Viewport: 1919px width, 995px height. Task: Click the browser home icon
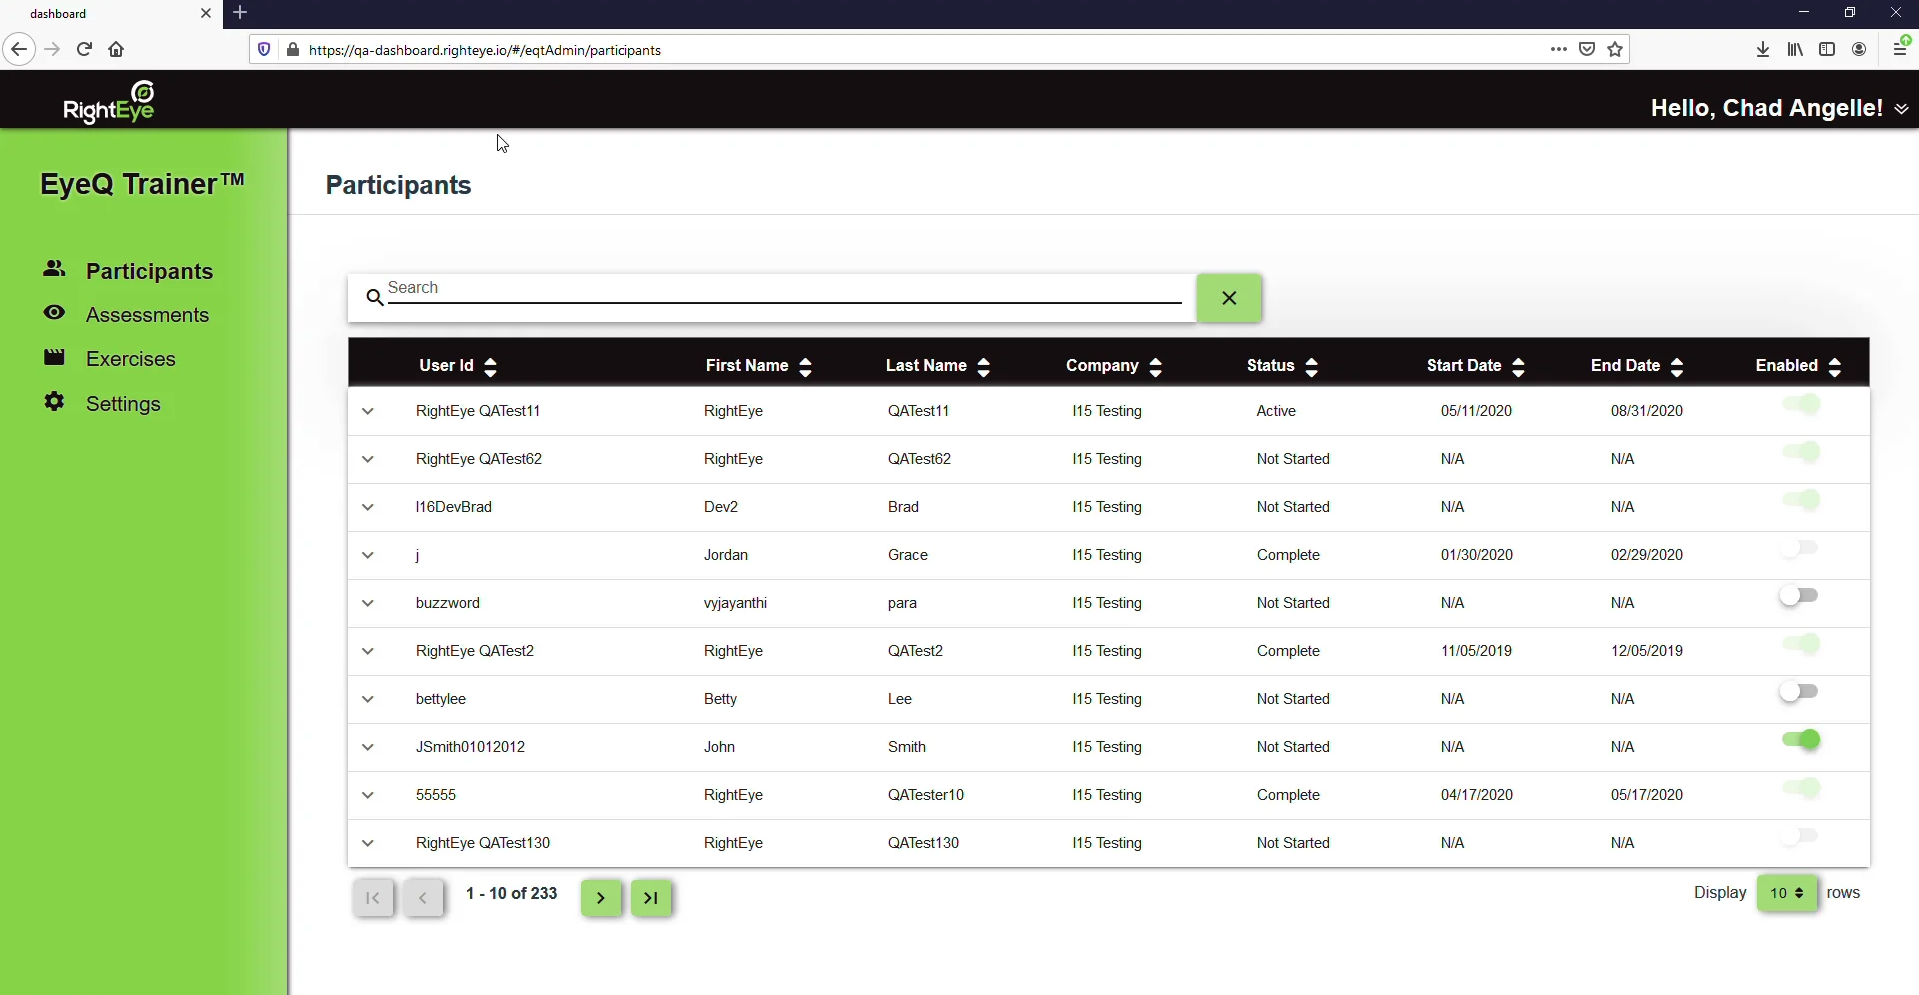(116, 49)
